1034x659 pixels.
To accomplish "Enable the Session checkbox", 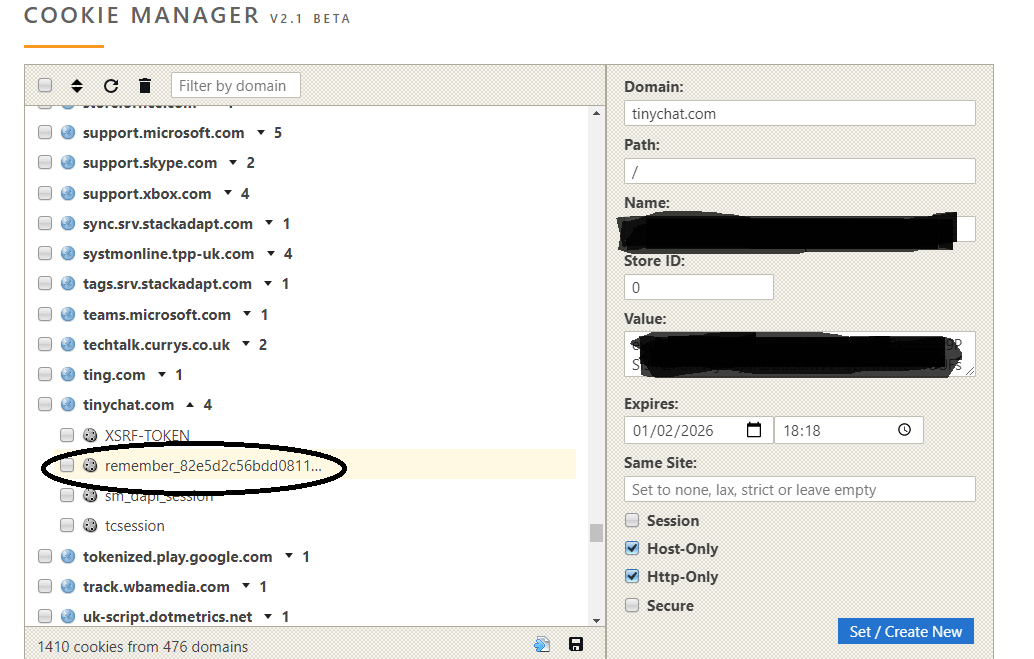I will [x=632, y=520].
